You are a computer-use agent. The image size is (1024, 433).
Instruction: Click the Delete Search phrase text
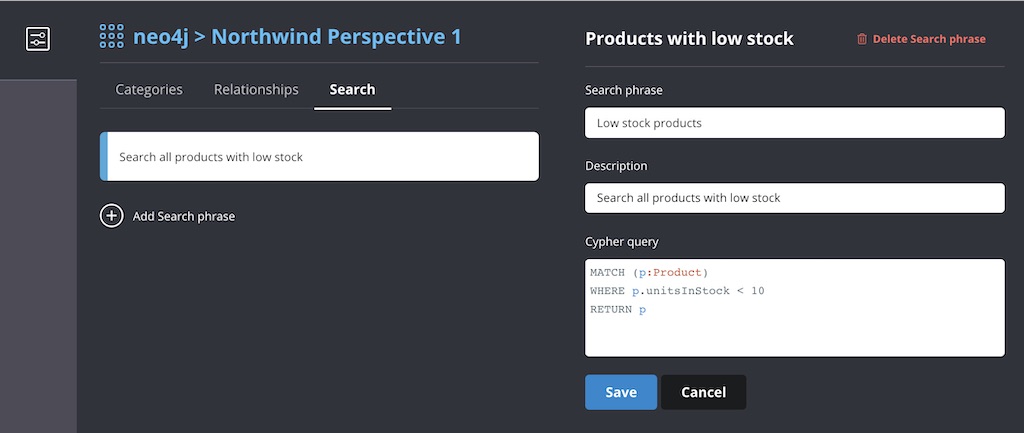pyautogui.click(x=929, y=39)
